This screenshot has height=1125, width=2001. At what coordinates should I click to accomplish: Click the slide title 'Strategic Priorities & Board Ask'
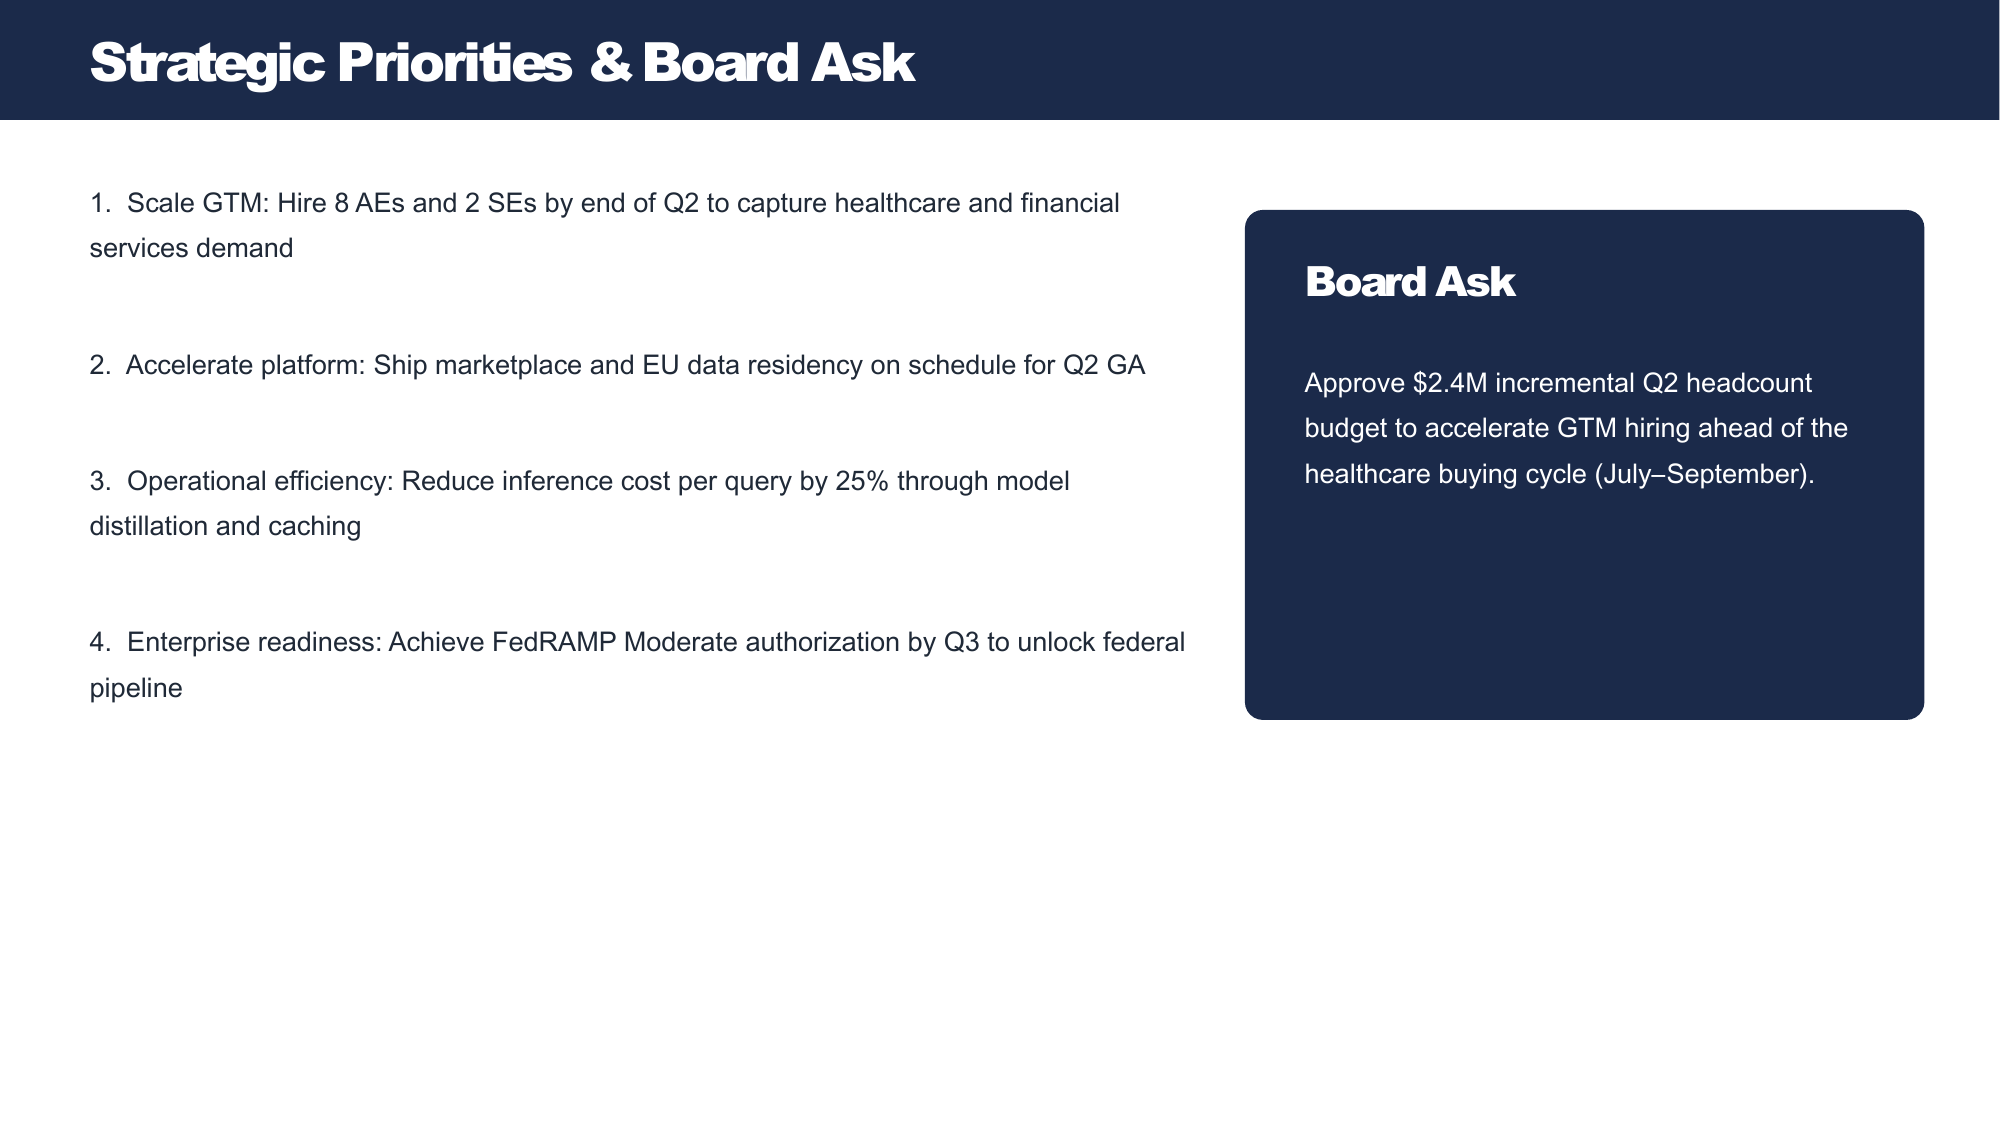click(502, 62)
